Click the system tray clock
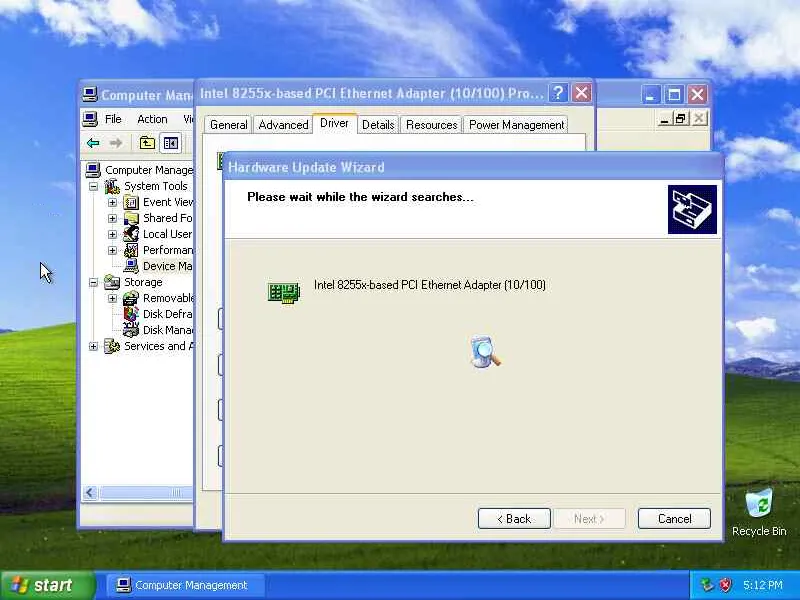This screenshot has width=800, height=600. point(763,585)
